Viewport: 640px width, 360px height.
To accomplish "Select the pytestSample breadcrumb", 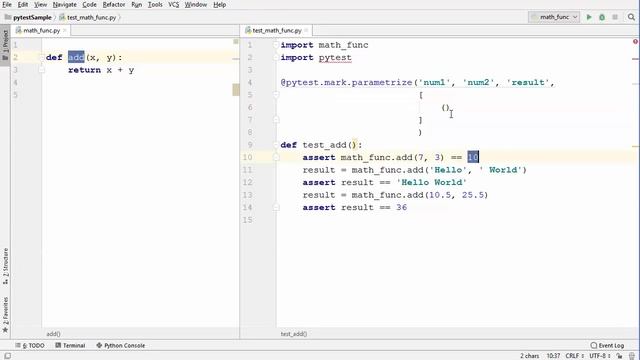I will click(28, 18).
